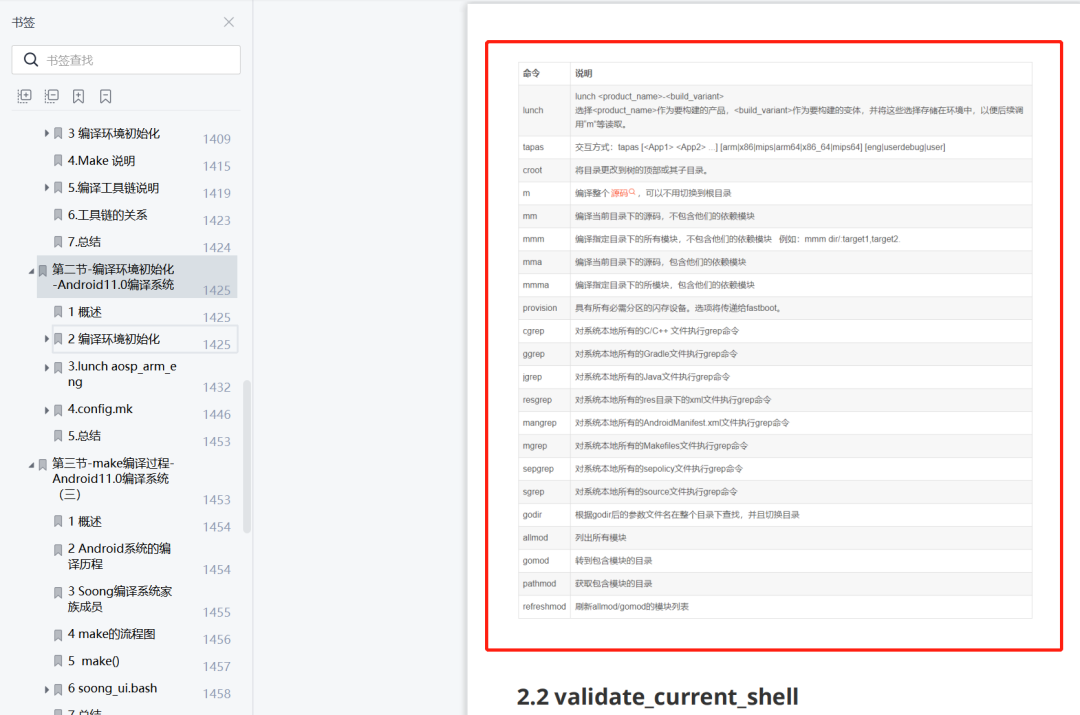Click the expand all bookmarks icon
1080x715 pixels.
24,96
